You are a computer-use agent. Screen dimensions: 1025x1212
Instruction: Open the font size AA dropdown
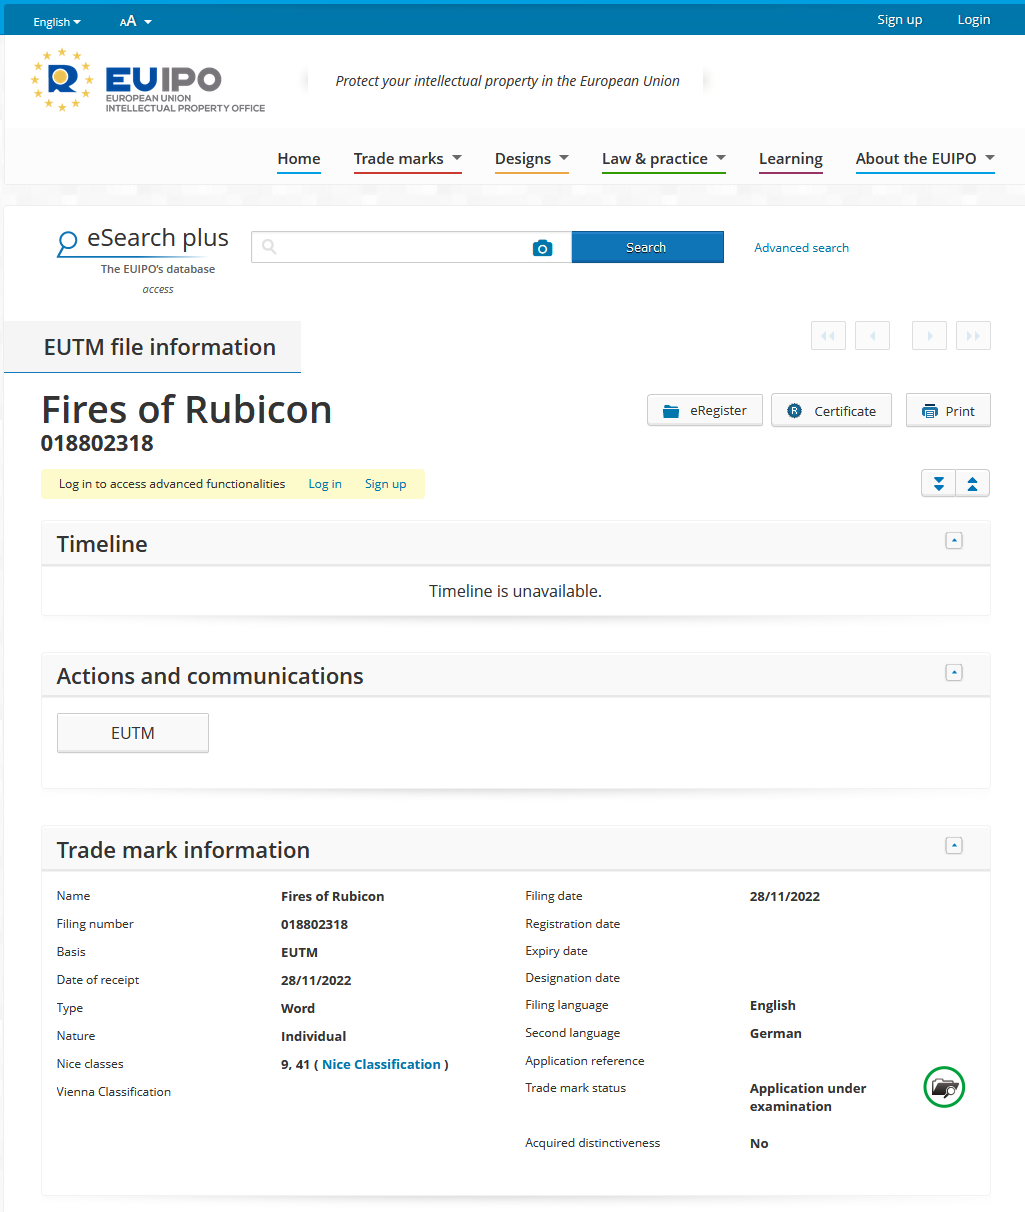tap(136, 21)
